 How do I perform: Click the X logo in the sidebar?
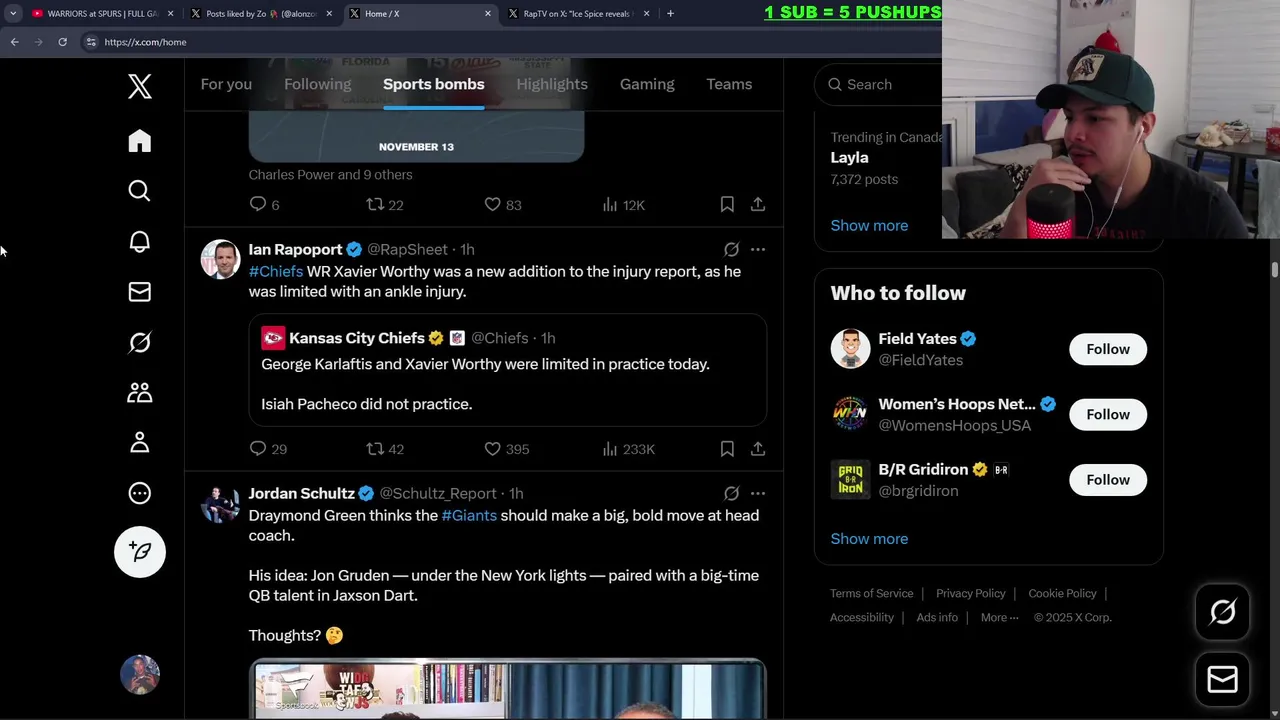tap(140, 86)
